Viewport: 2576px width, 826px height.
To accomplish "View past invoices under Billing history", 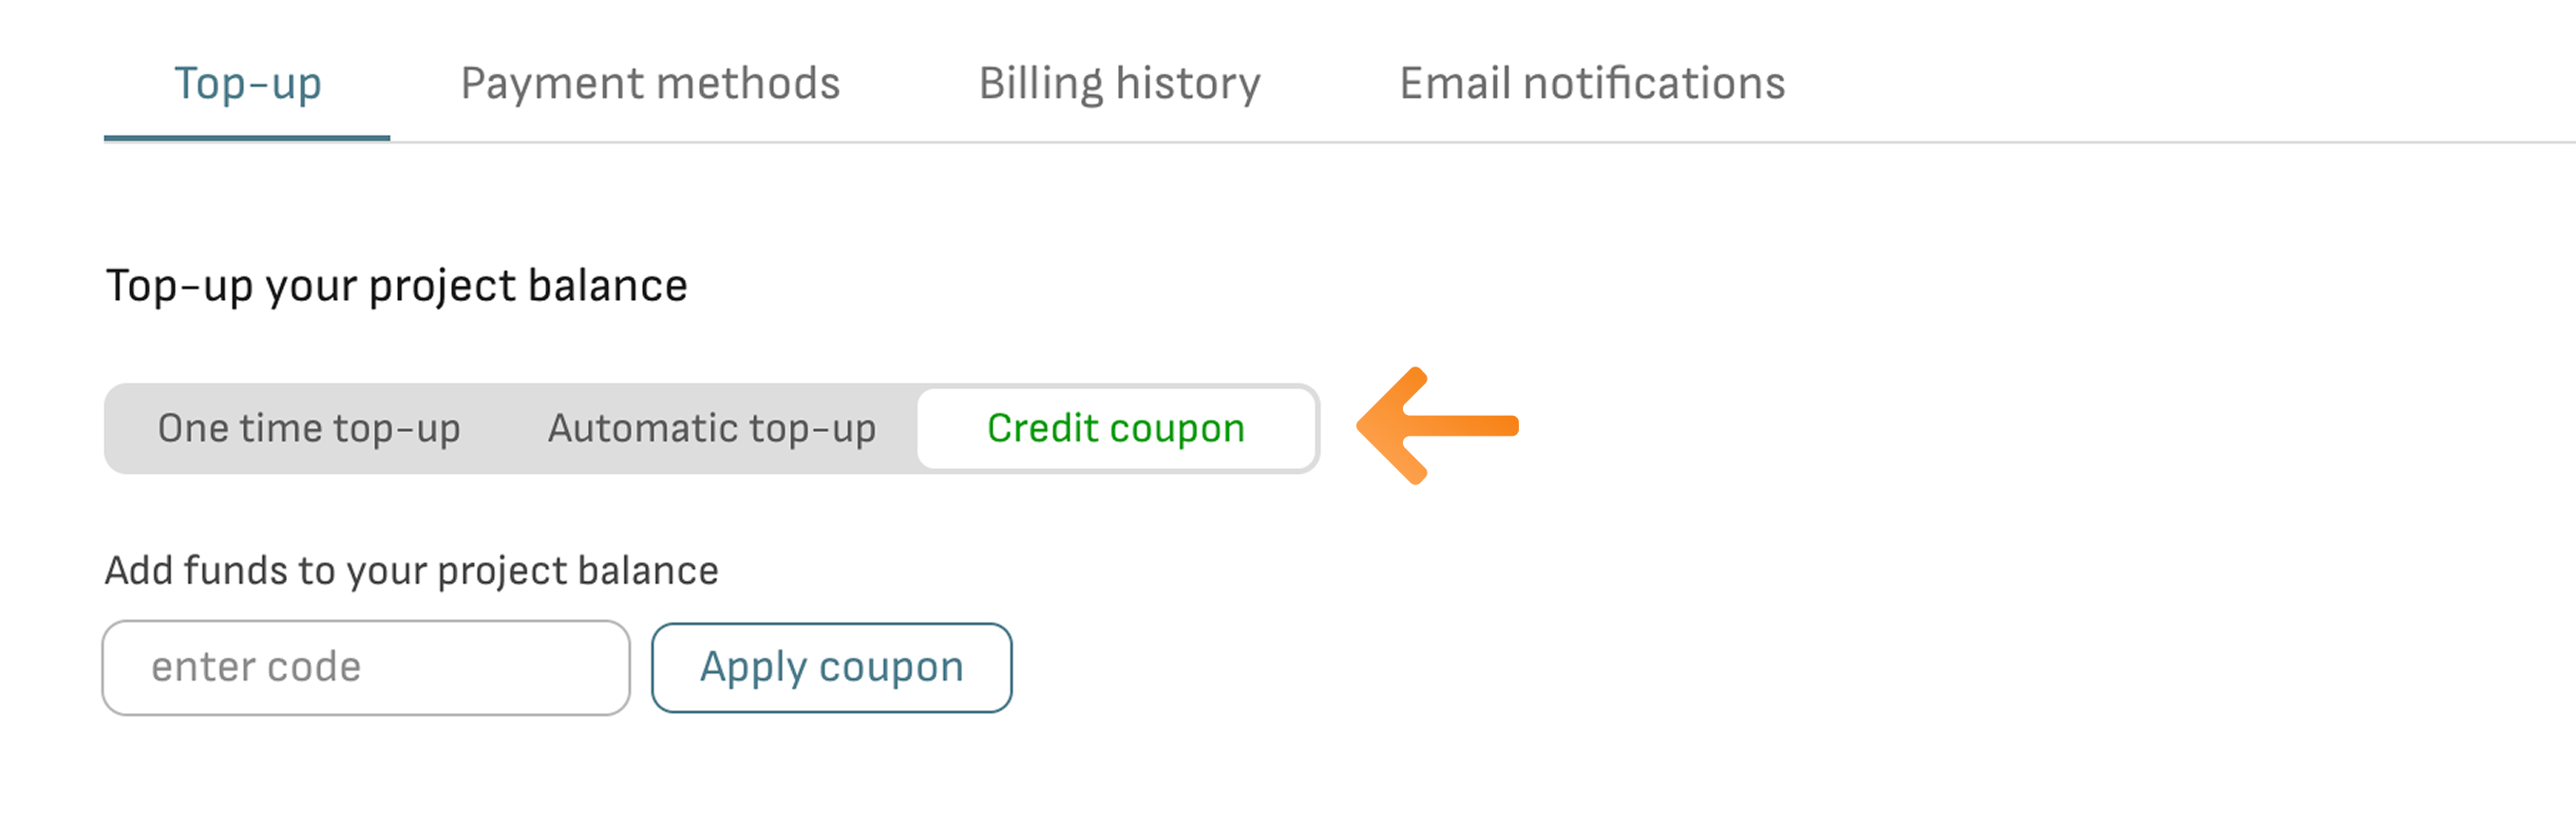I will pyautogui.click(x=1119, y=83).
